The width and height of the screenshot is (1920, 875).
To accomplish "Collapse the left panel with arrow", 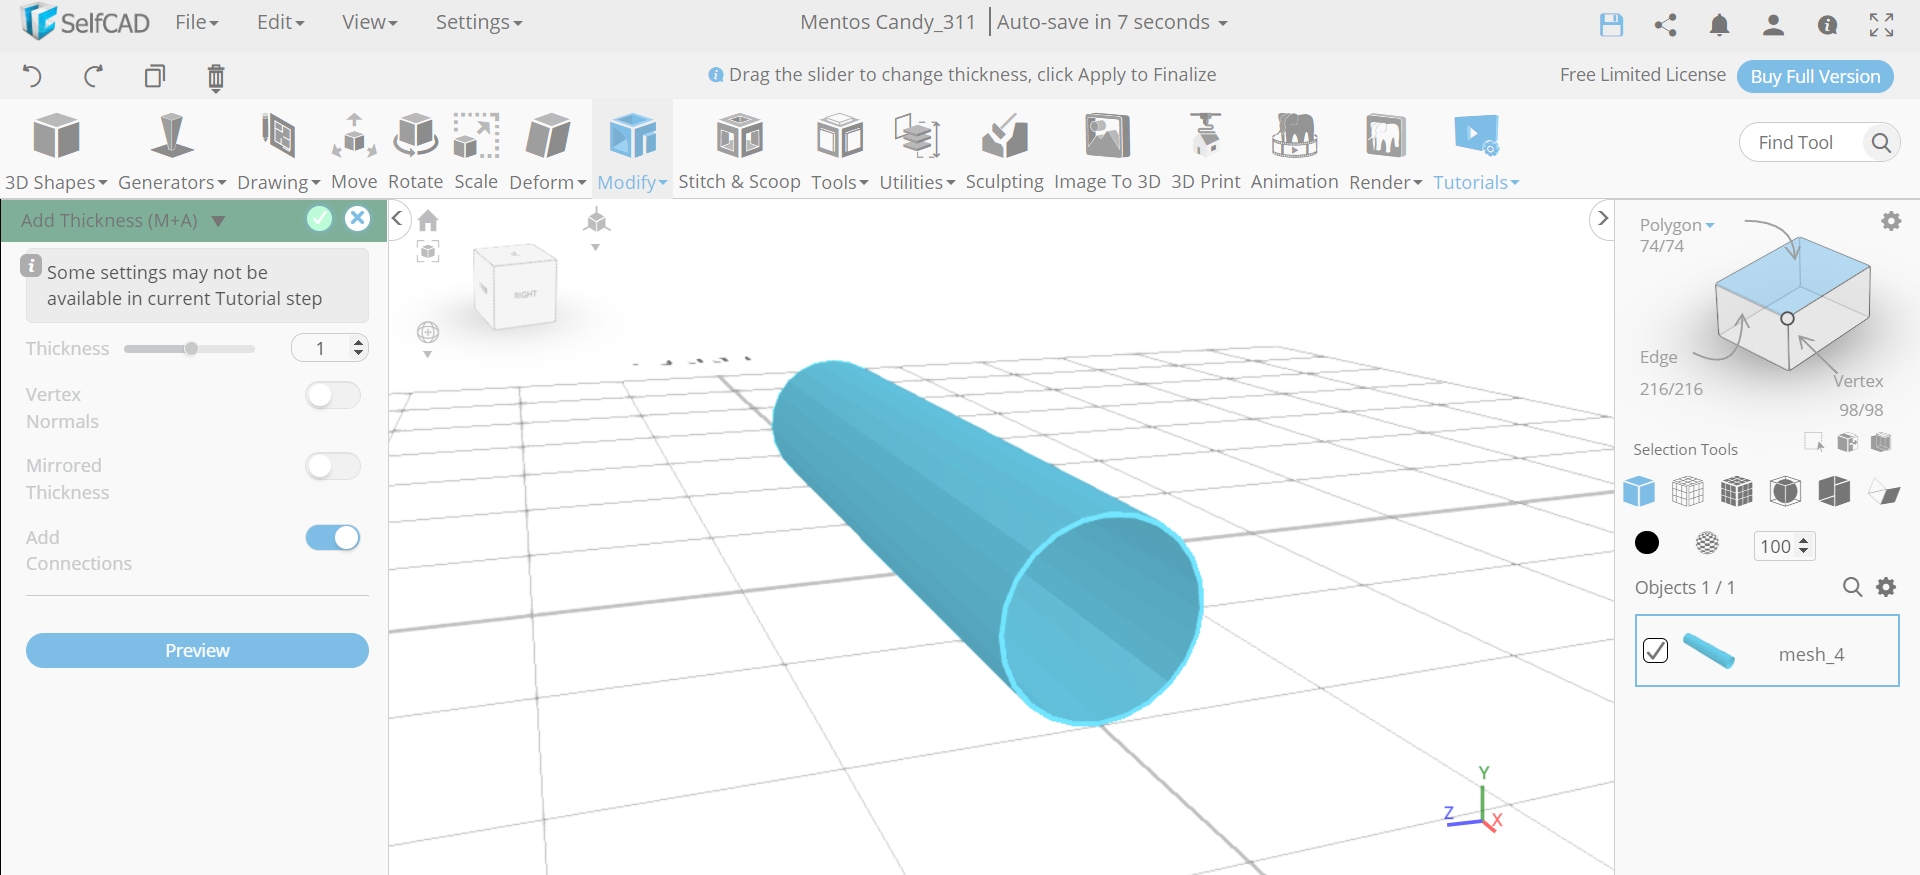I will (397, 218).
